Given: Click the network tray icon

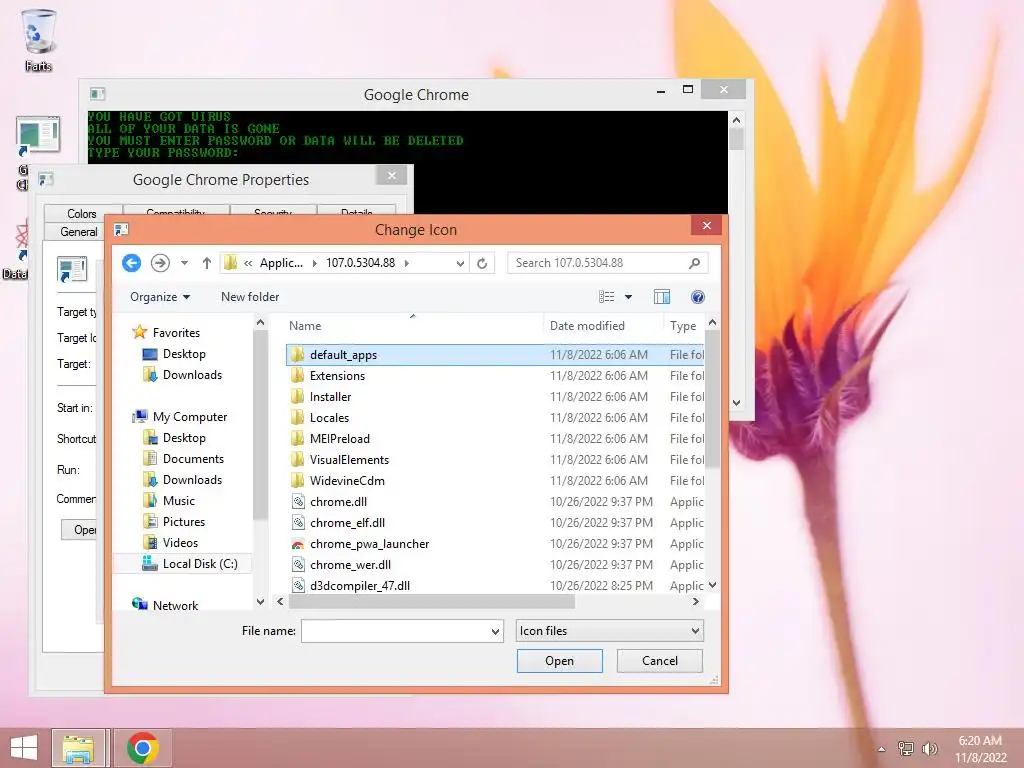Looking at the screenshot, I should [x=905, y=748].
